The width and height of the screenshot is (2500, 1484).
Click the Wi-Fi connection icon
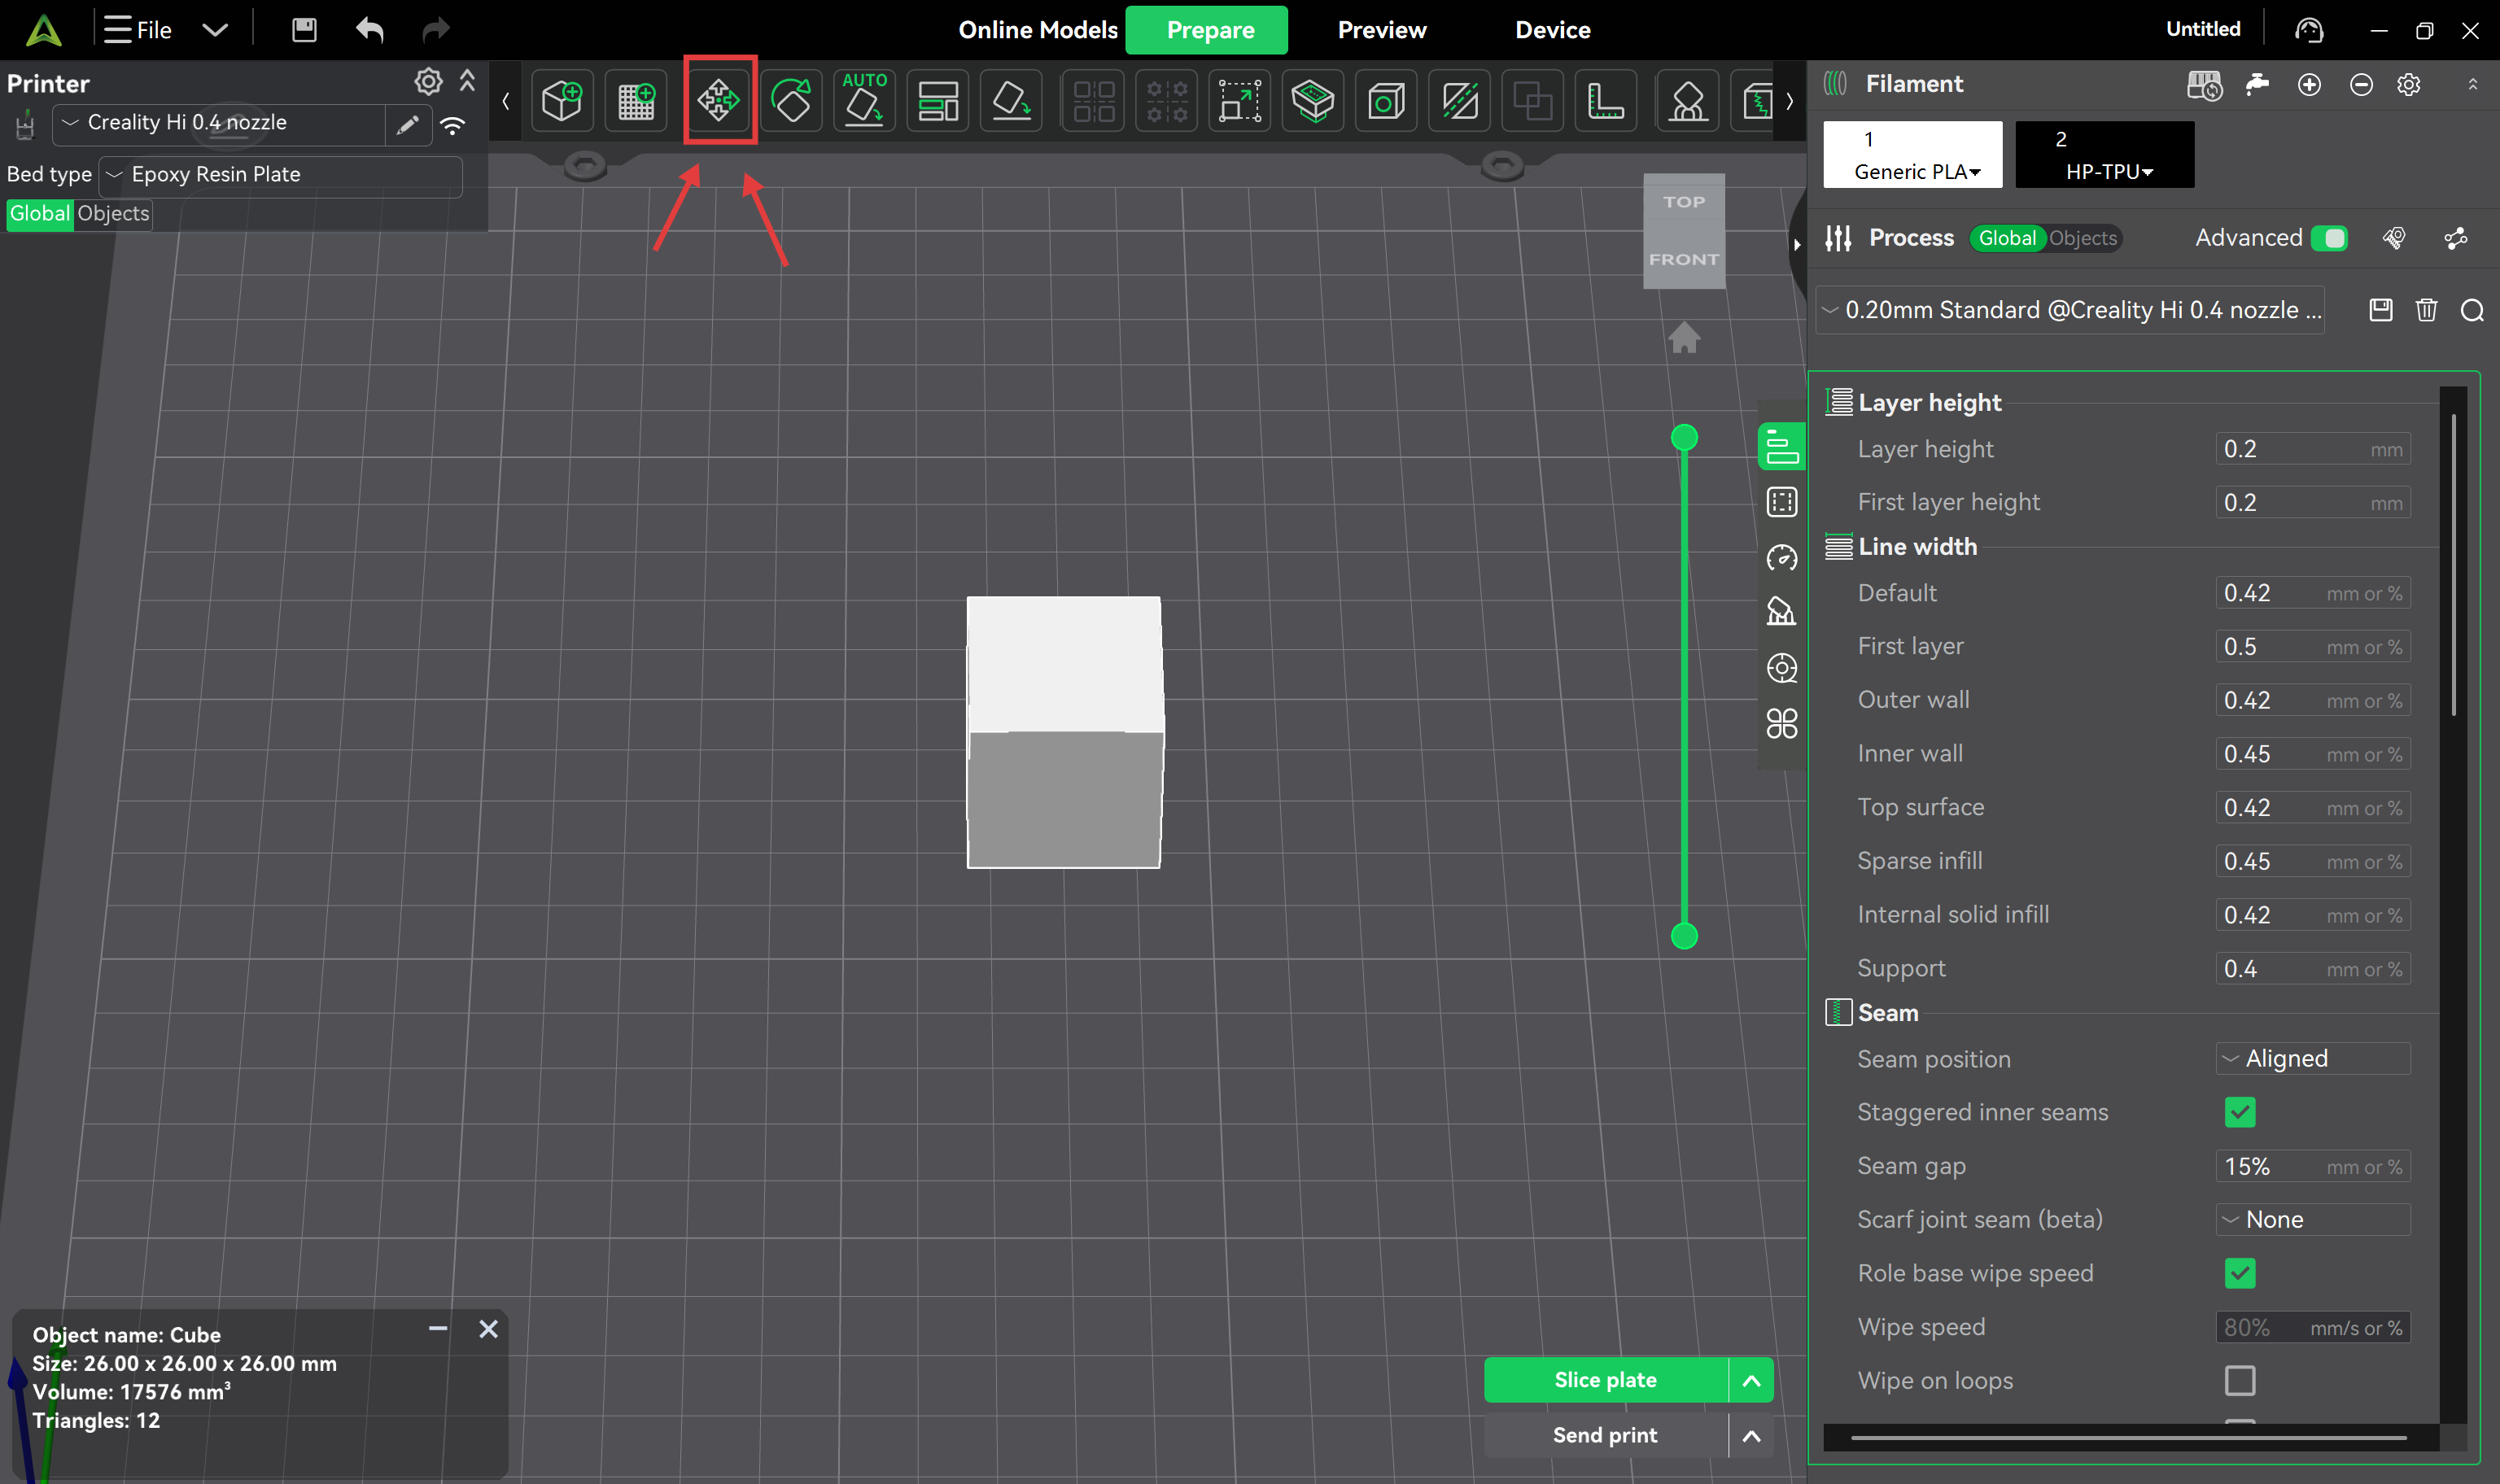[453, 125]
